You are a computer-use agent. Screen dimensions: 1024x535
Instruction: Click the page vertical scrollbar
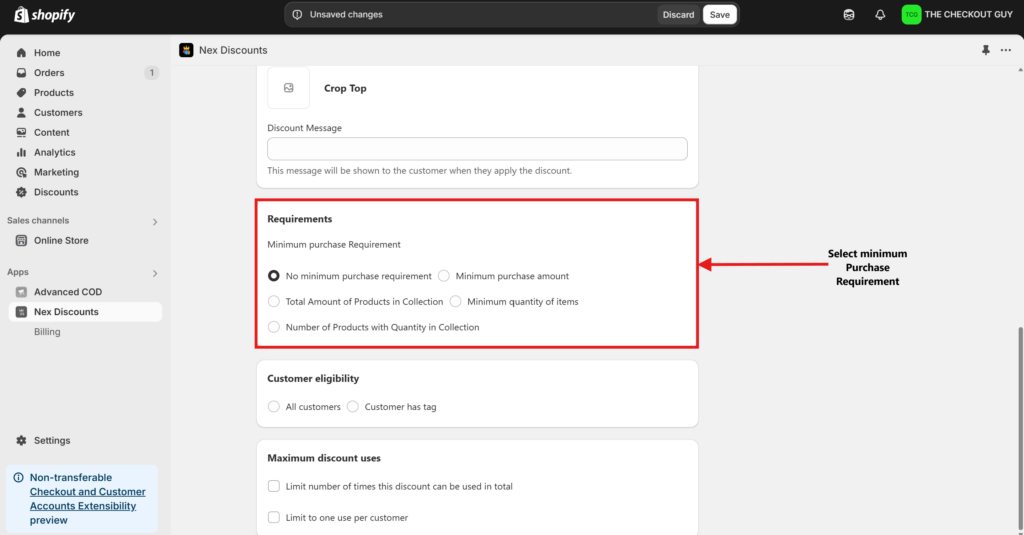click(x=1020, y=428)
